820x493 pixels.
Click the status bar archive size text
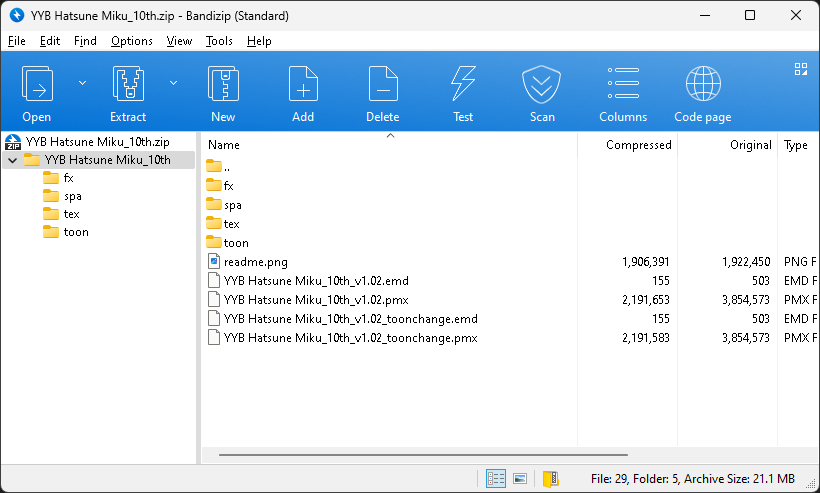tap(739, 478)
